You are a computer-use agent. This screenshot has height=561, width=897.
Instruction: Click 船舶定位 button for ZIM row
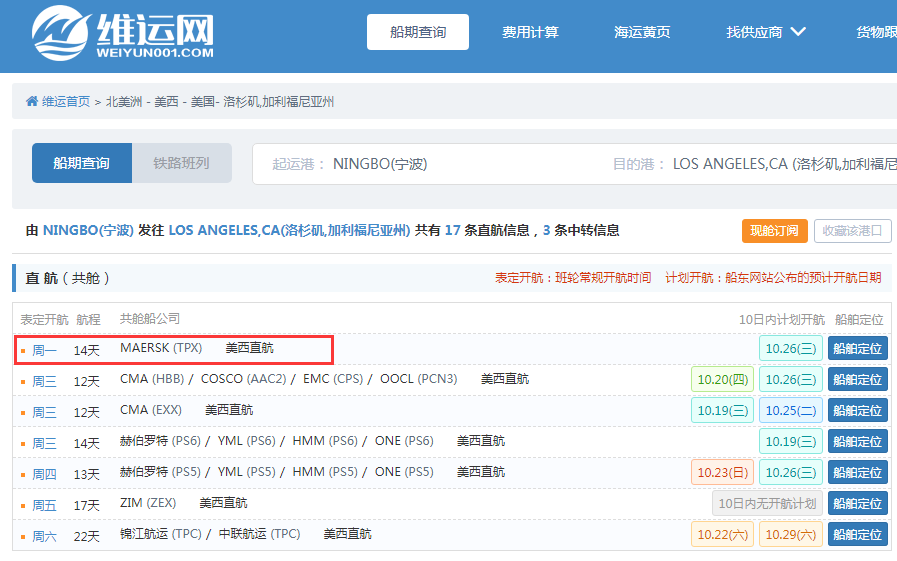(x=857, y=504)
